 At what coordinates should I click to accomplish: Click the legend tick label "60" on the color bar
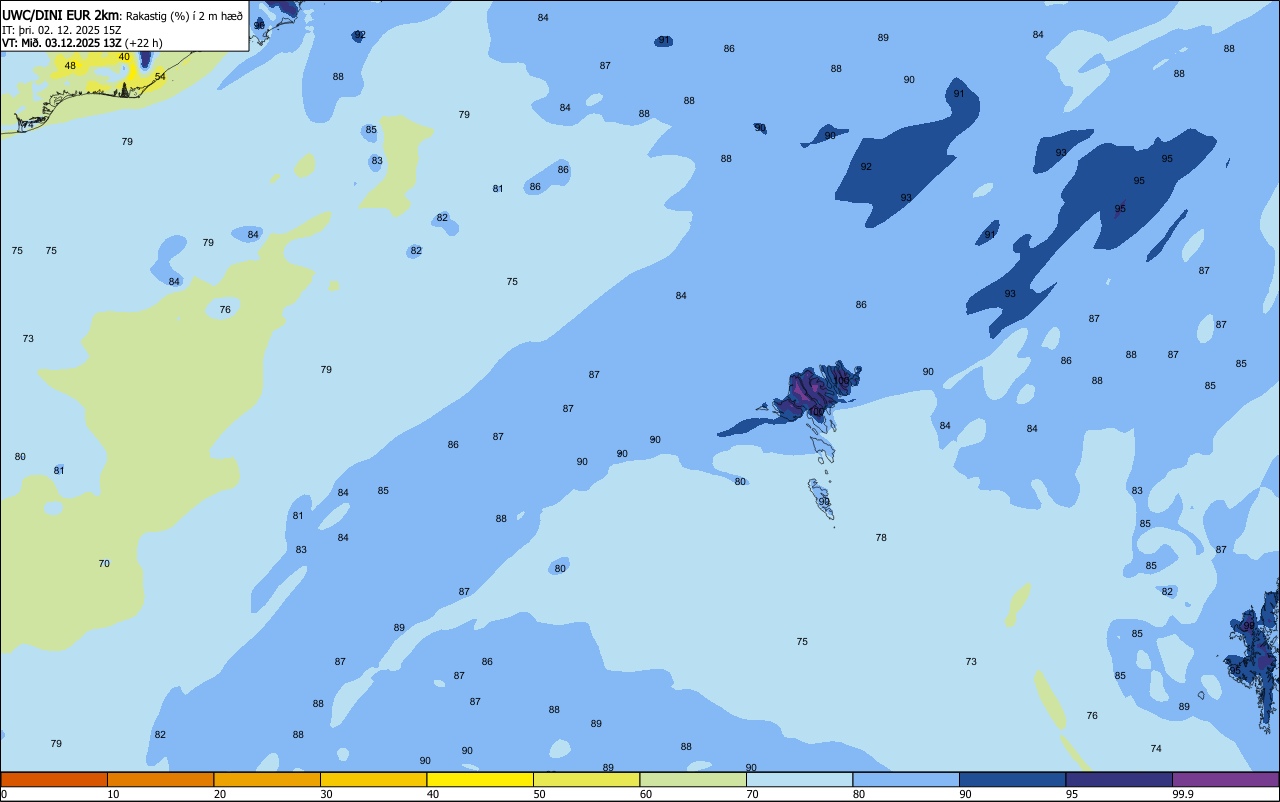tap(646, 794)
